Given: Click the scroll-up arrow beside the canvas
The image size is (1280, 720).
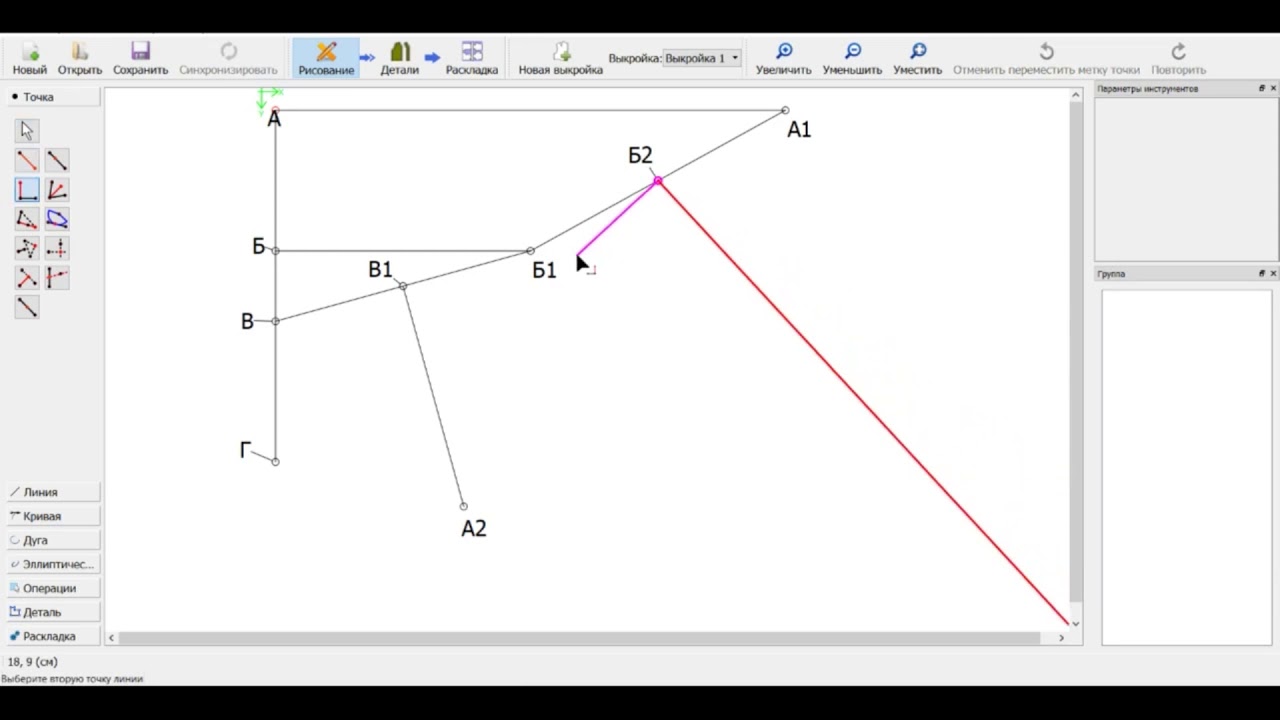Looking at the screenshot, I should tap(1076, 95).
